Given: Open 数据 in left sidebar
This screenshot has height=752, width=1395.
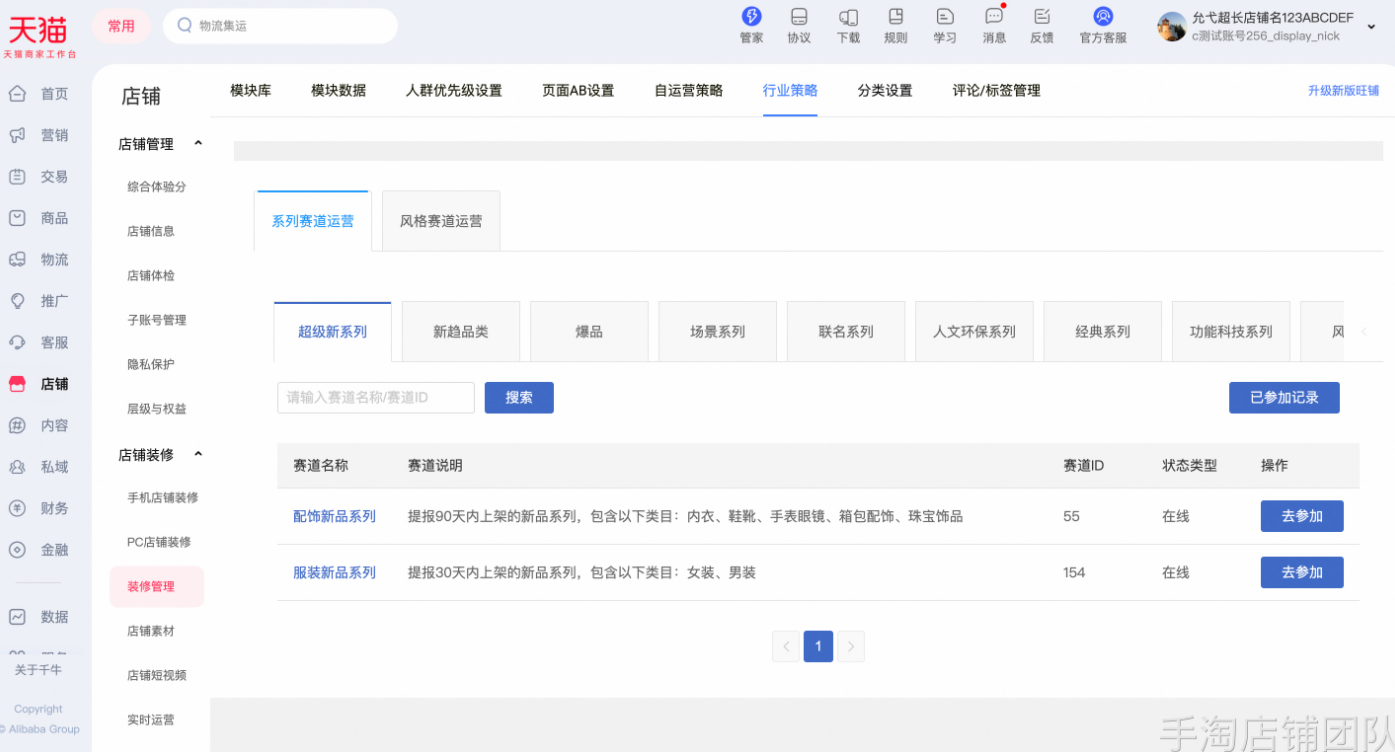Looking at the screenshot, I should pyautogui.click(x=39, y=617).
